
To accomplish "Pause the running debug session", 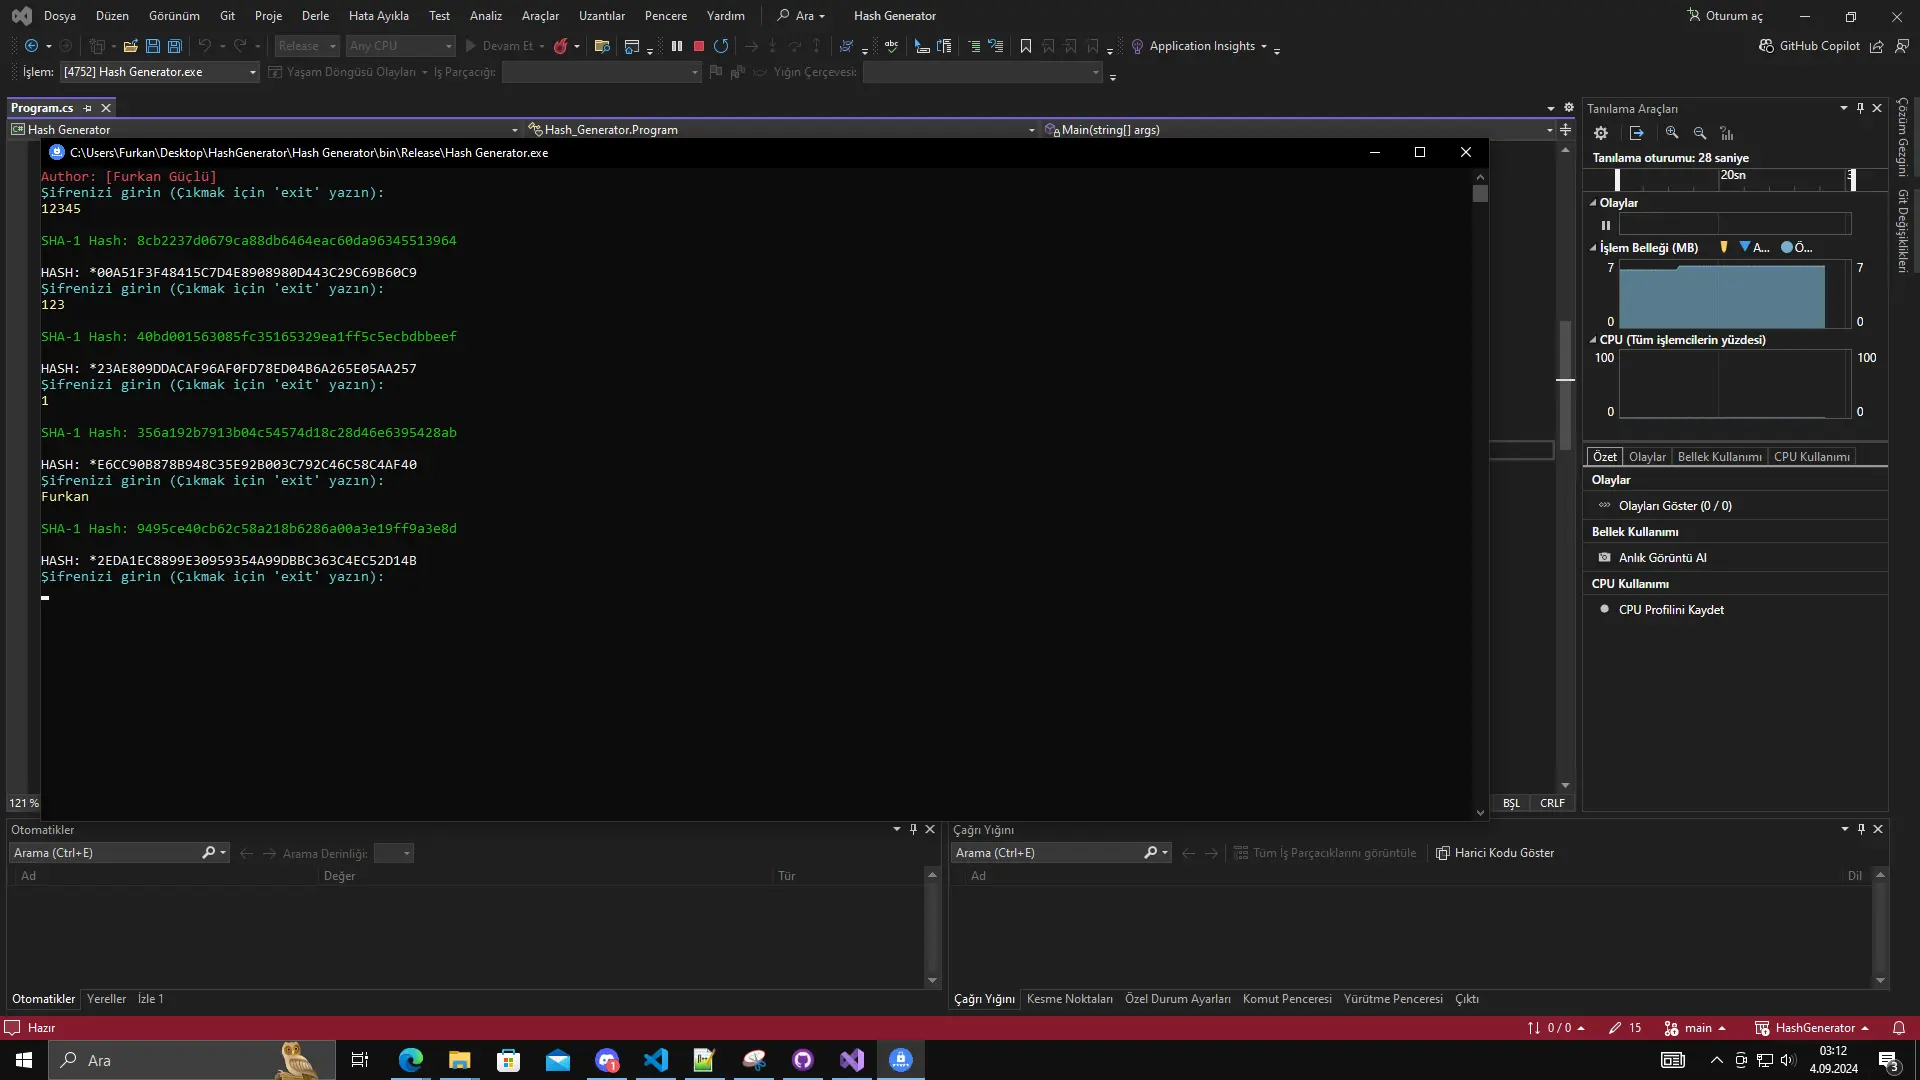I will (677, 46).
